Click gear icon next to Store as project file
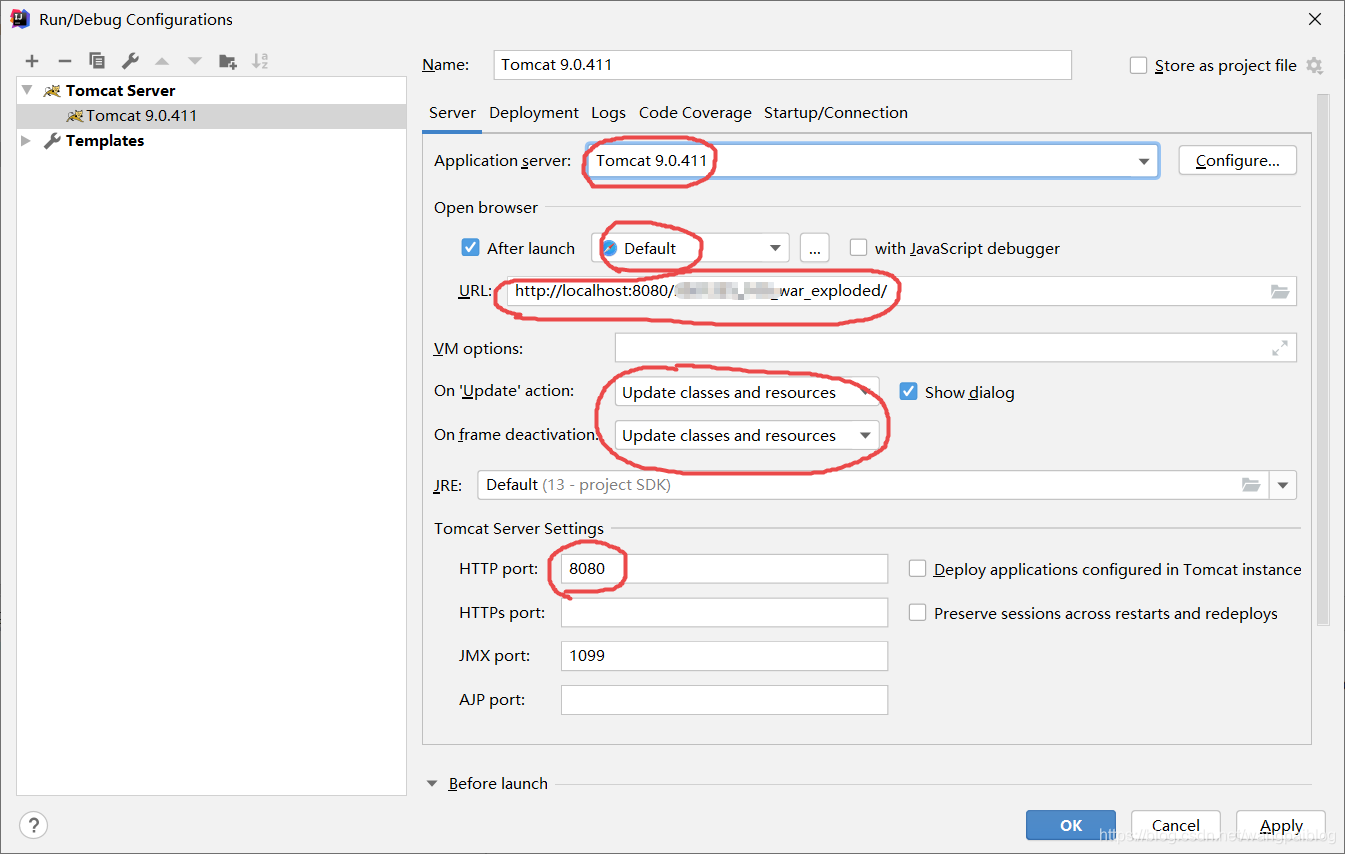Viewport: 1345px width, 854px height. pyautogui.click(x=1314, y=65)
